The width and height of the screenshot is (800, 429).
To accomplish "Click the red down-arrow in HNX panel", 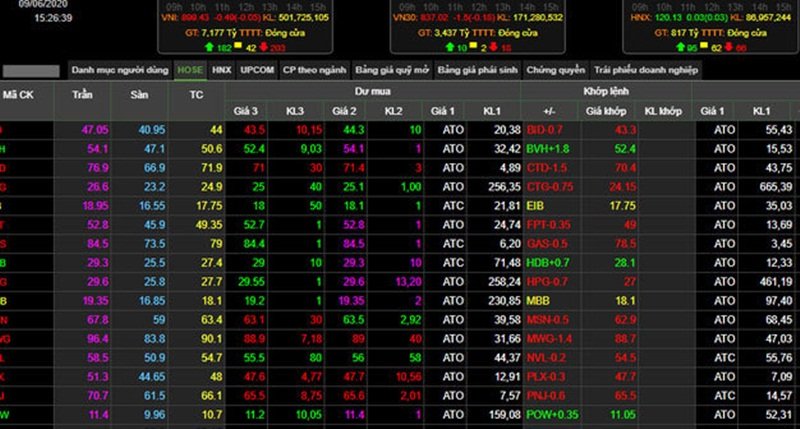I will (729, 47).
